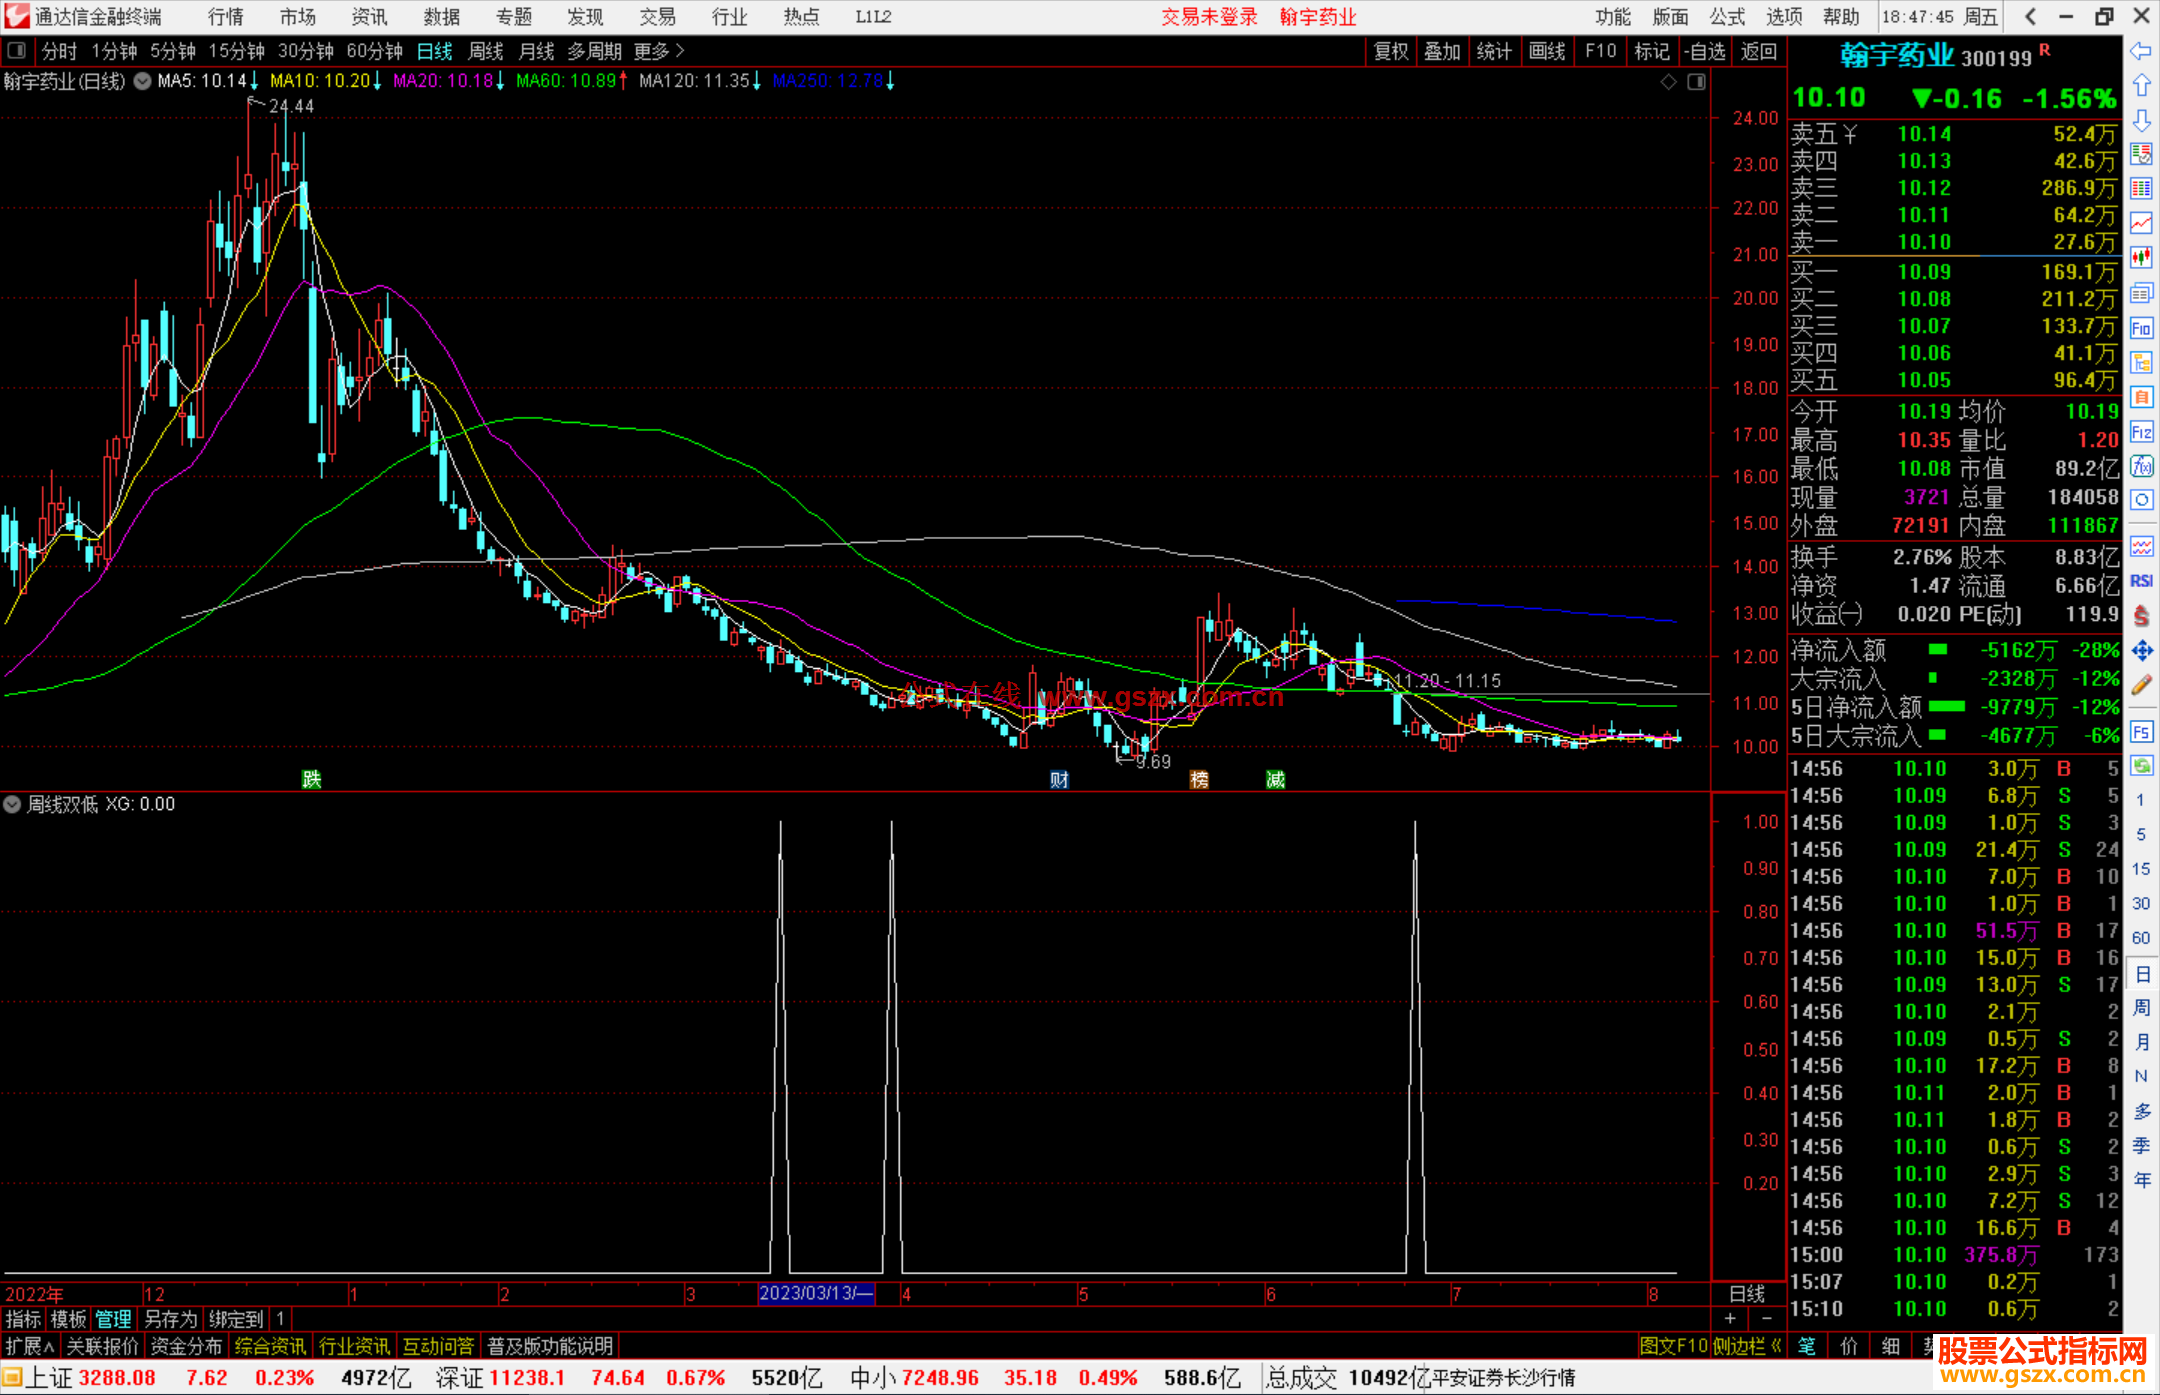Click the 复权 button
The image size is (2160, 1395).
tap(1390, 51)
